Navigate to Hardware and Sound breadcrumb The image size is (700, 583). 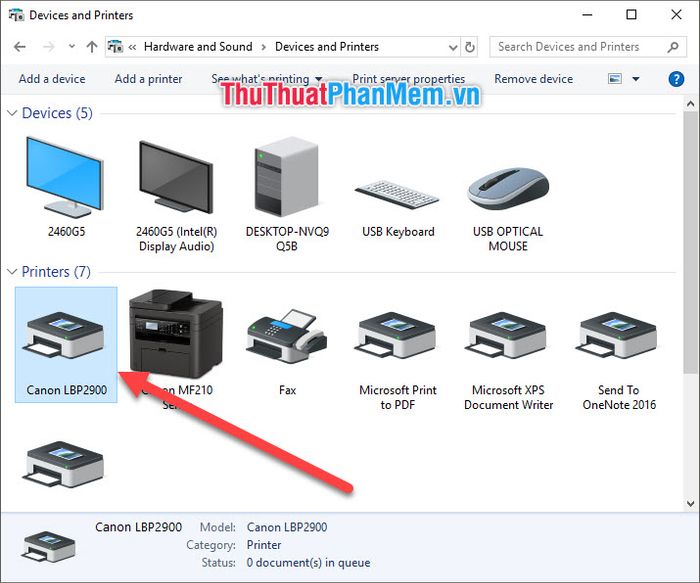coord(198,47)
